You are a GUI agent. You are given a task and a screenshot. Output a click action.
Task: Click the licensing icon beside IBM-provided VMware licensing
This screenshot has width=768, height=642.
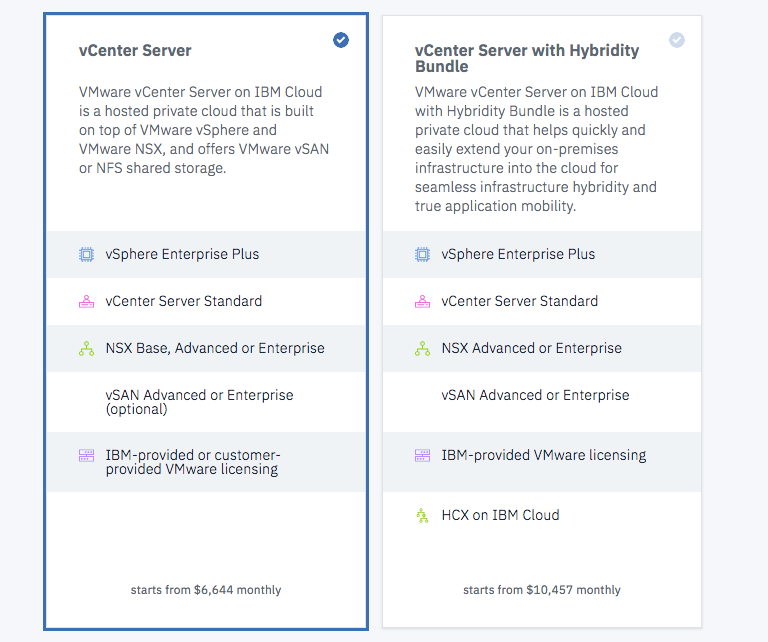[x=423, y=455]
